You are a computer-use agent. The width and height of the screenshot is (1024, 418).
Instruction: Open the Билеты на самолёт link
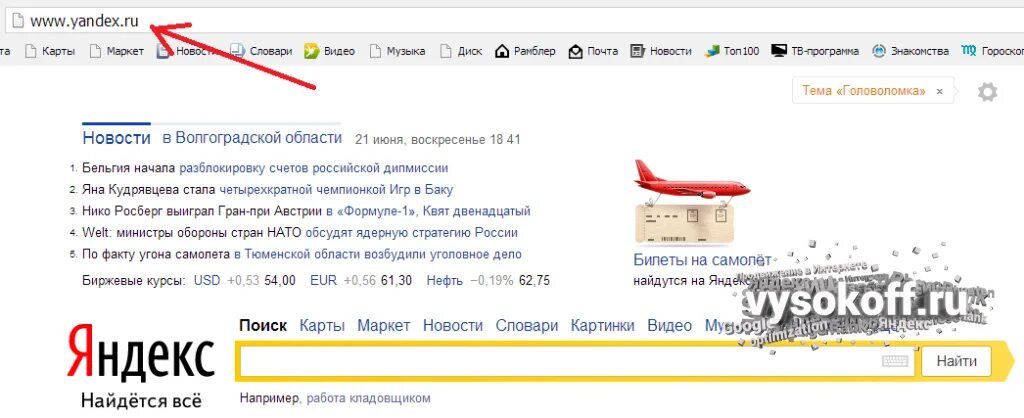(702, 260)
